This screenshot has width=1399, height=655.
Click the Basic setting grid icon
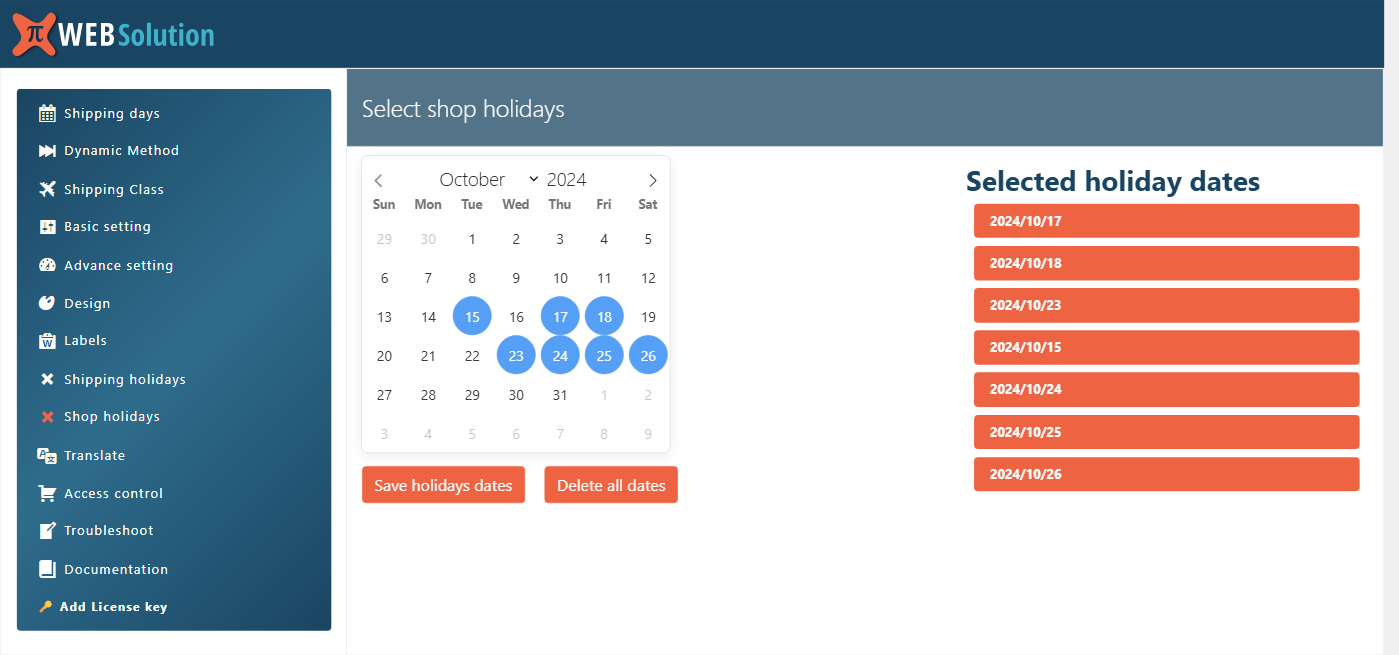48,226
